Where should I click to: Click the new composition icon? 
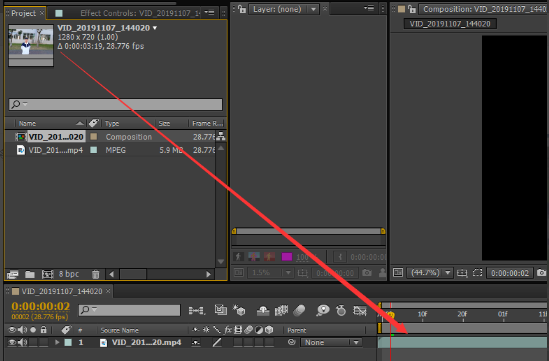click(x=47, y=274)
